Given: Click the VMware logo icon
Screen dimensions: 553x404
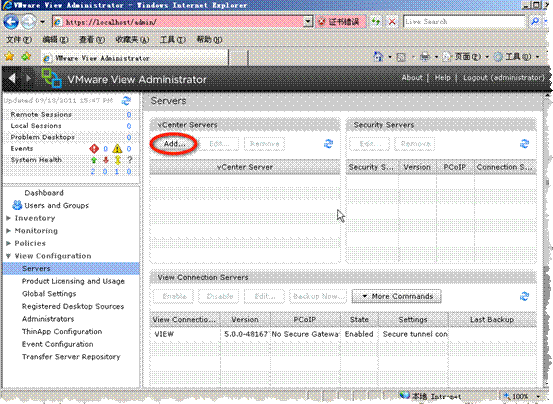Looking at the screenshot, I should [51, 78].
